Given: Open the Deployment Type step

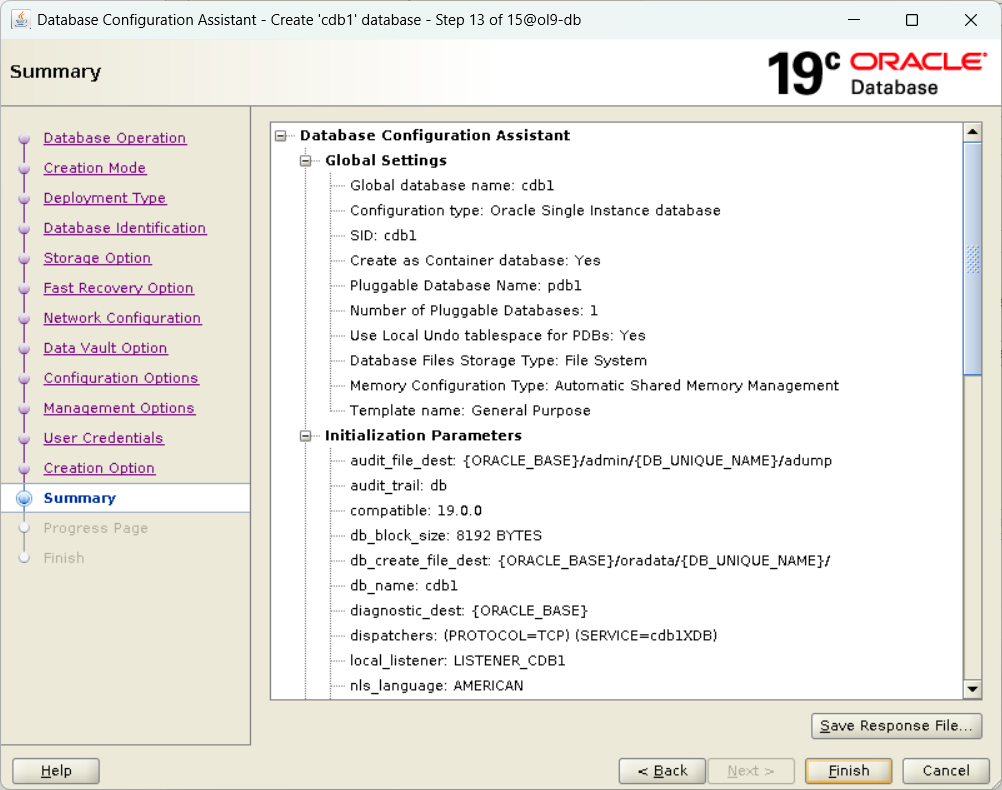Looking at the screenshot, I should coord(105,198).
